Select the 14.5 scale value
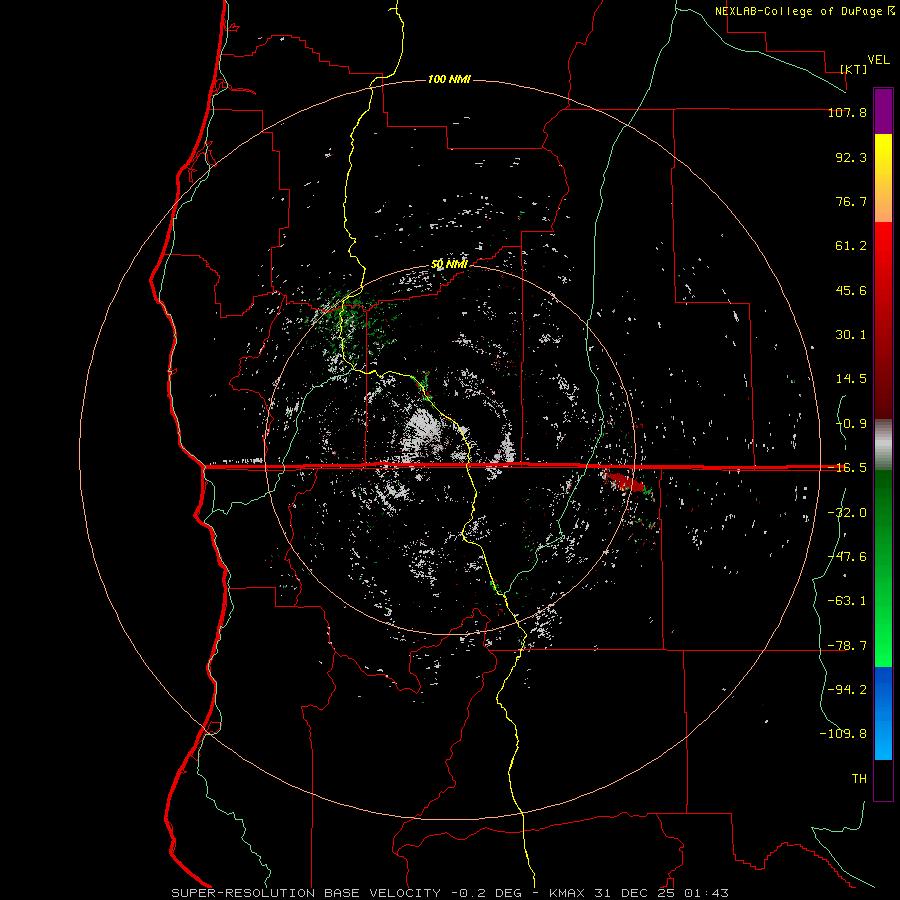 pyautogui.click(x=851, y=379)
